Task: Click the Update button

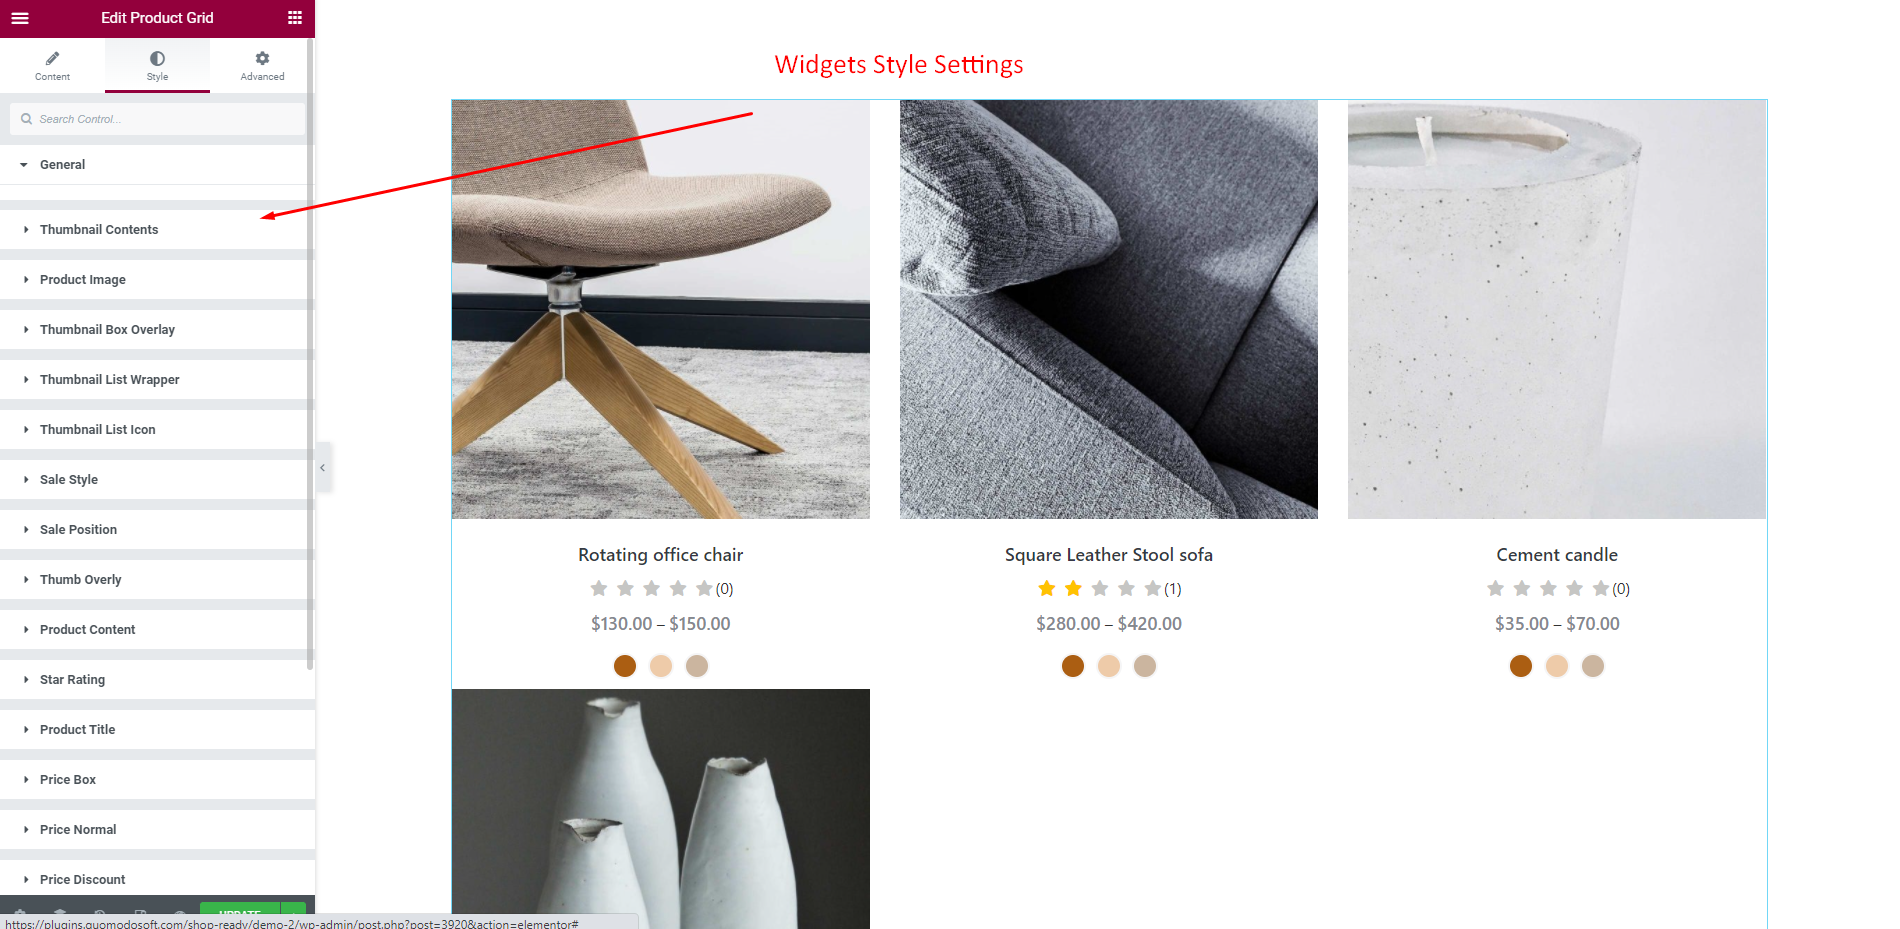Action: pyautogui.click(x=240, y=909)
